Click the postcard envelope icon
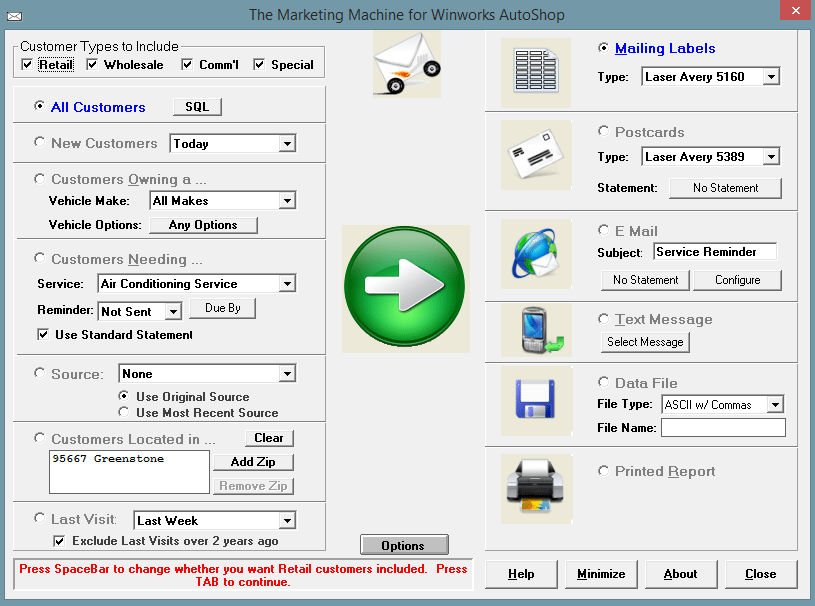 click(535, 156)
